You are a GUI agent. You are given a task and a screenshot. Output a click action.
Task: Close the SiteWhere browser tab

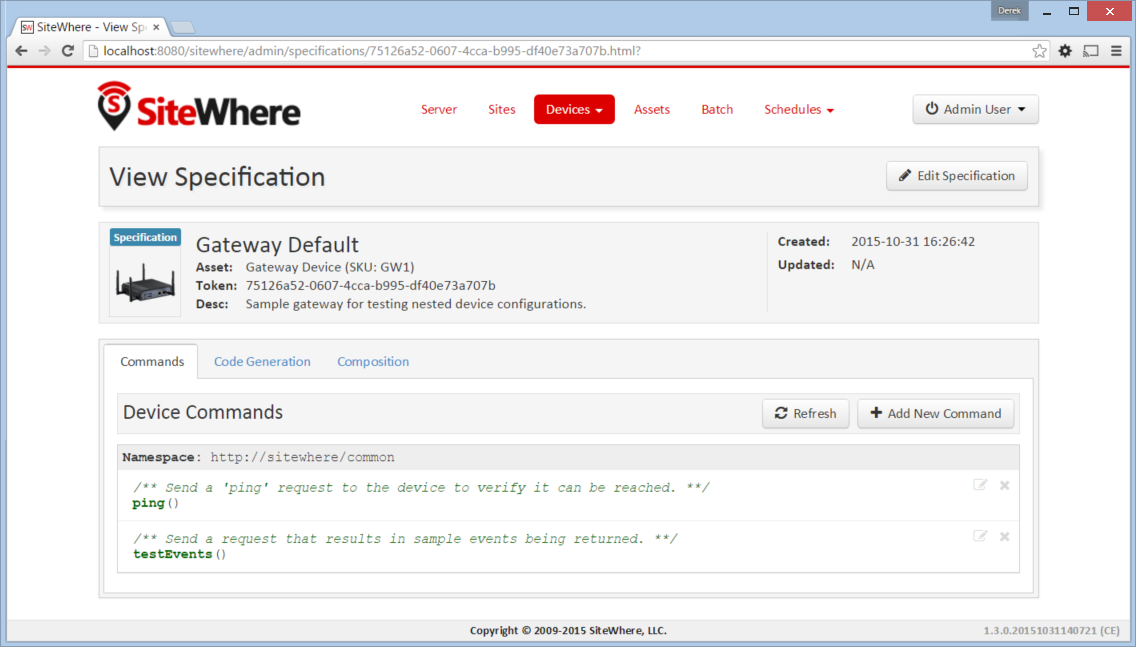click(x=156, y=28)
